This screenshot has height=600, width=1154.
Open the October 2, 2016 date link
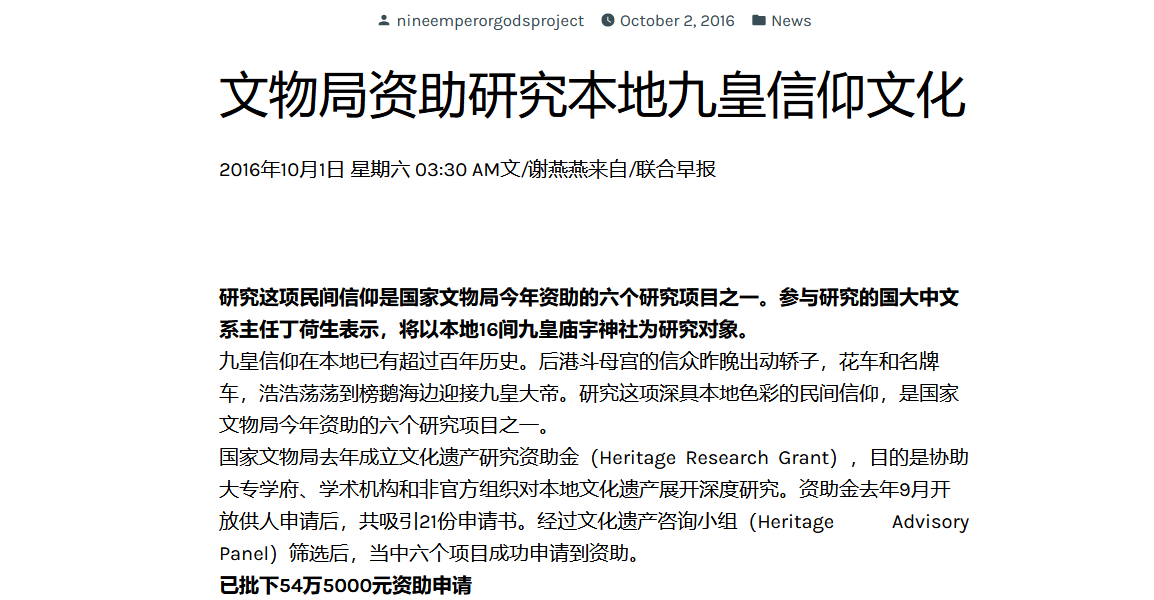[x=677, y=21]
